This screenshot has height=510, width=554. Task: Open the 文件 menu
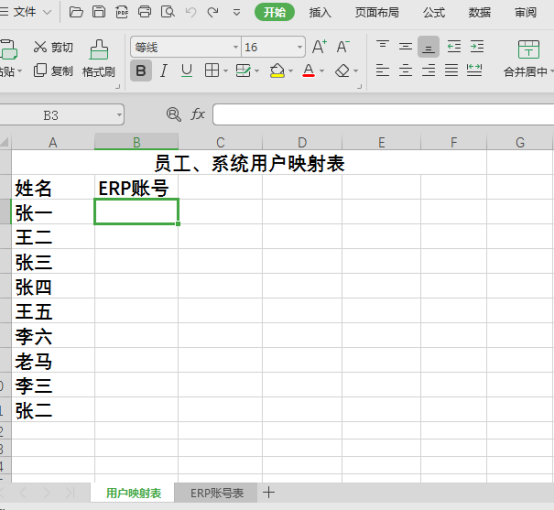tap(26, 12)
